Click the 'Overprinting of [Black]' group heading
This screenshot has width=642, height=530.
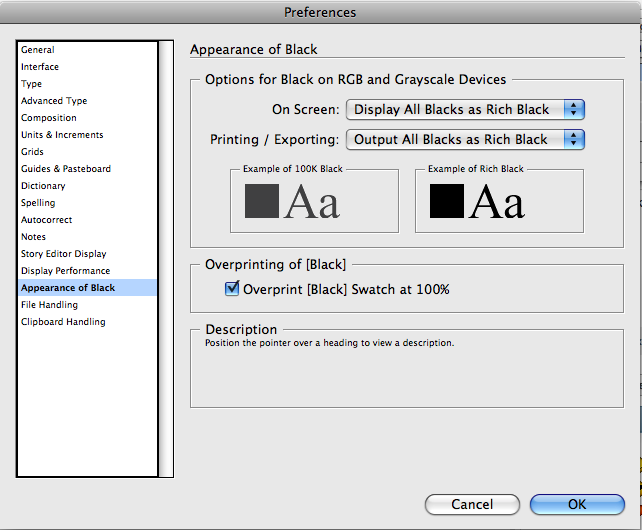click(x=275, y=265)
